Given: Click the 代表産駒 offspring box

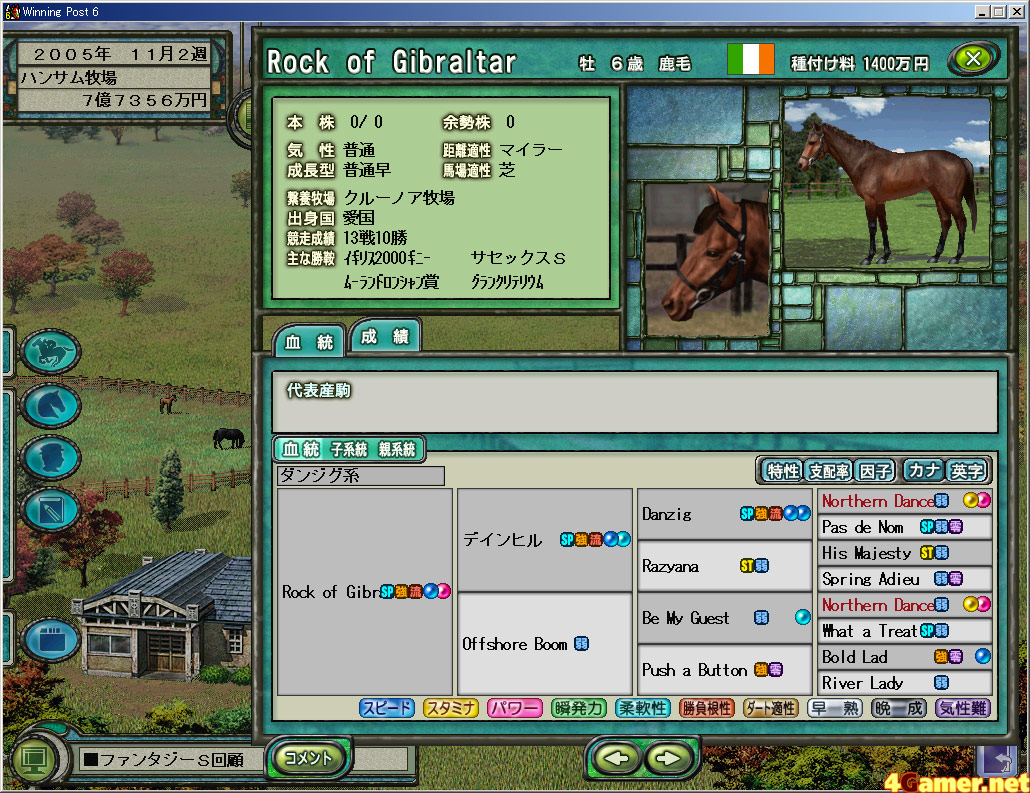Looking at the screenshot, I should 635,401.
